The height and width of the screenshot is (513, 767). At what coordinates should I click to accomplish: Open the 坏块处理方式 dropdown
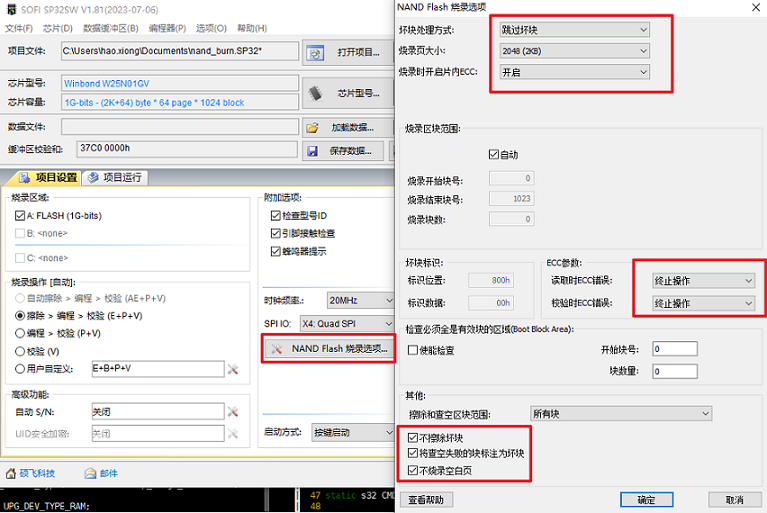[574, 30]
